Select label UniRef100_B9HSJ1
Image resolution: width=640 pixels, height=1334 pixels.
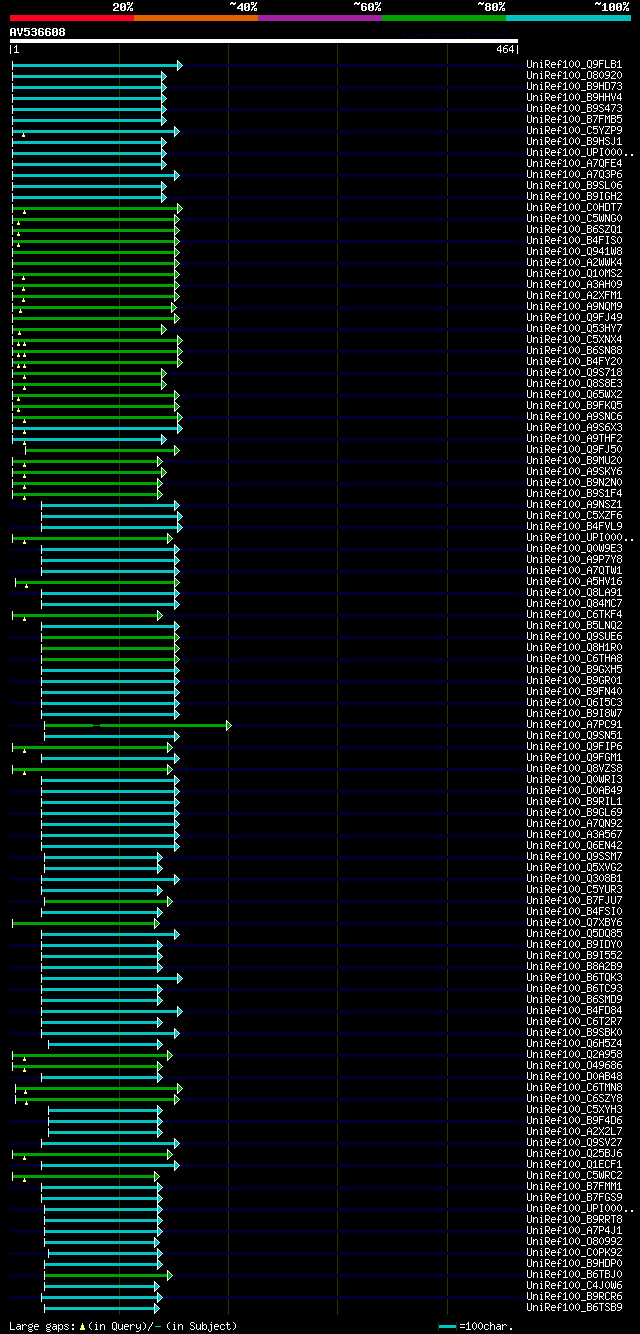(575, 141)
